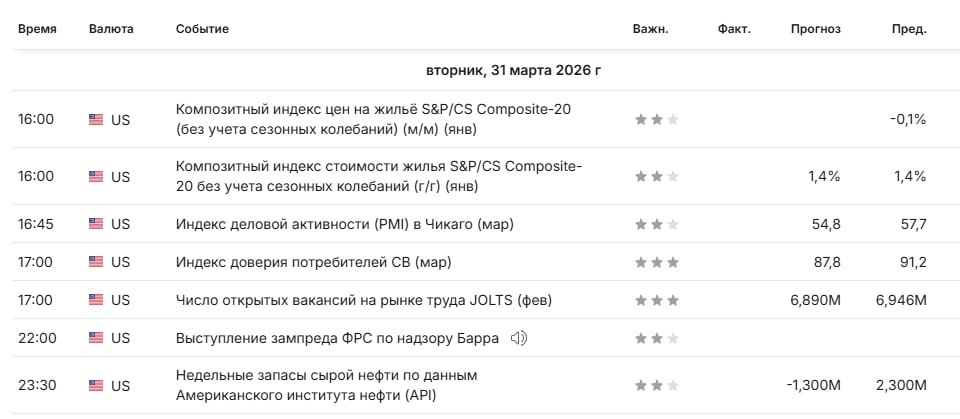The image size is (960, 419).
Task: Click US flag in the 23:30 API row
Action: 96,385
